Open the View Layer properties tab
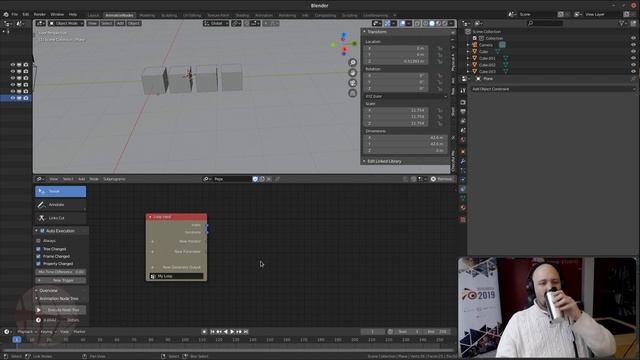This screenshot has height=360, width=640. click(x=463, y=121)
